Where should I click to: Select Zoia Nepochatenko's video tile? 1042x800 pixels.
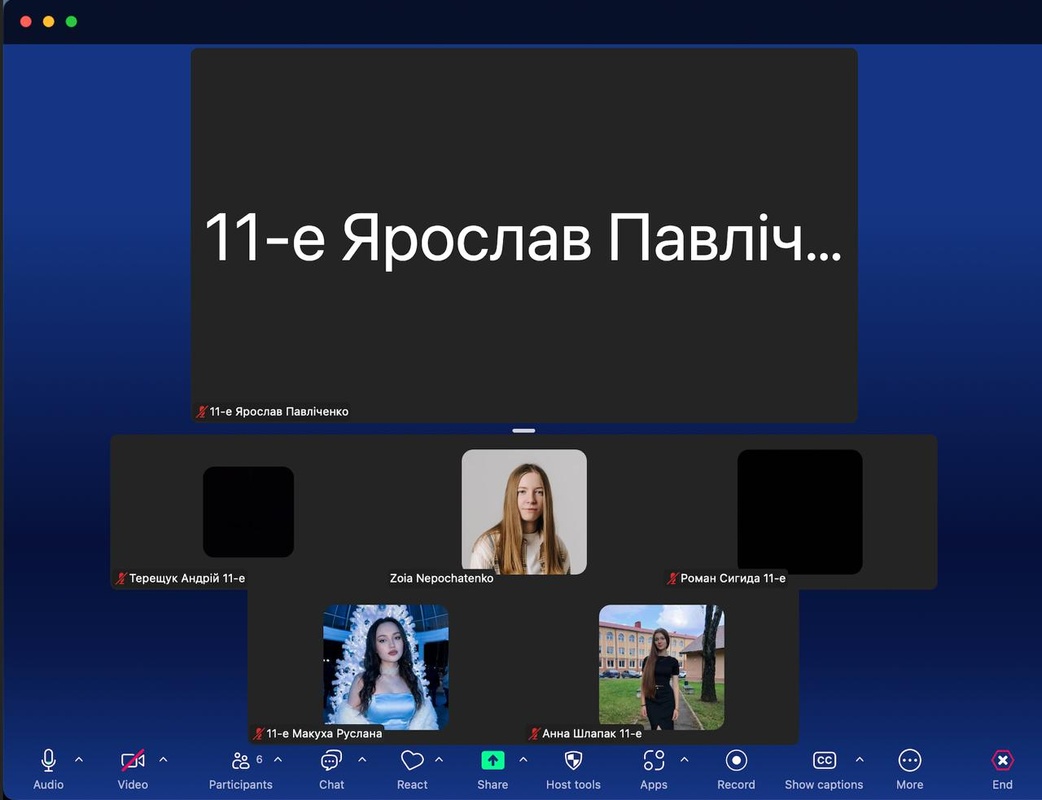tap(523, 512)
